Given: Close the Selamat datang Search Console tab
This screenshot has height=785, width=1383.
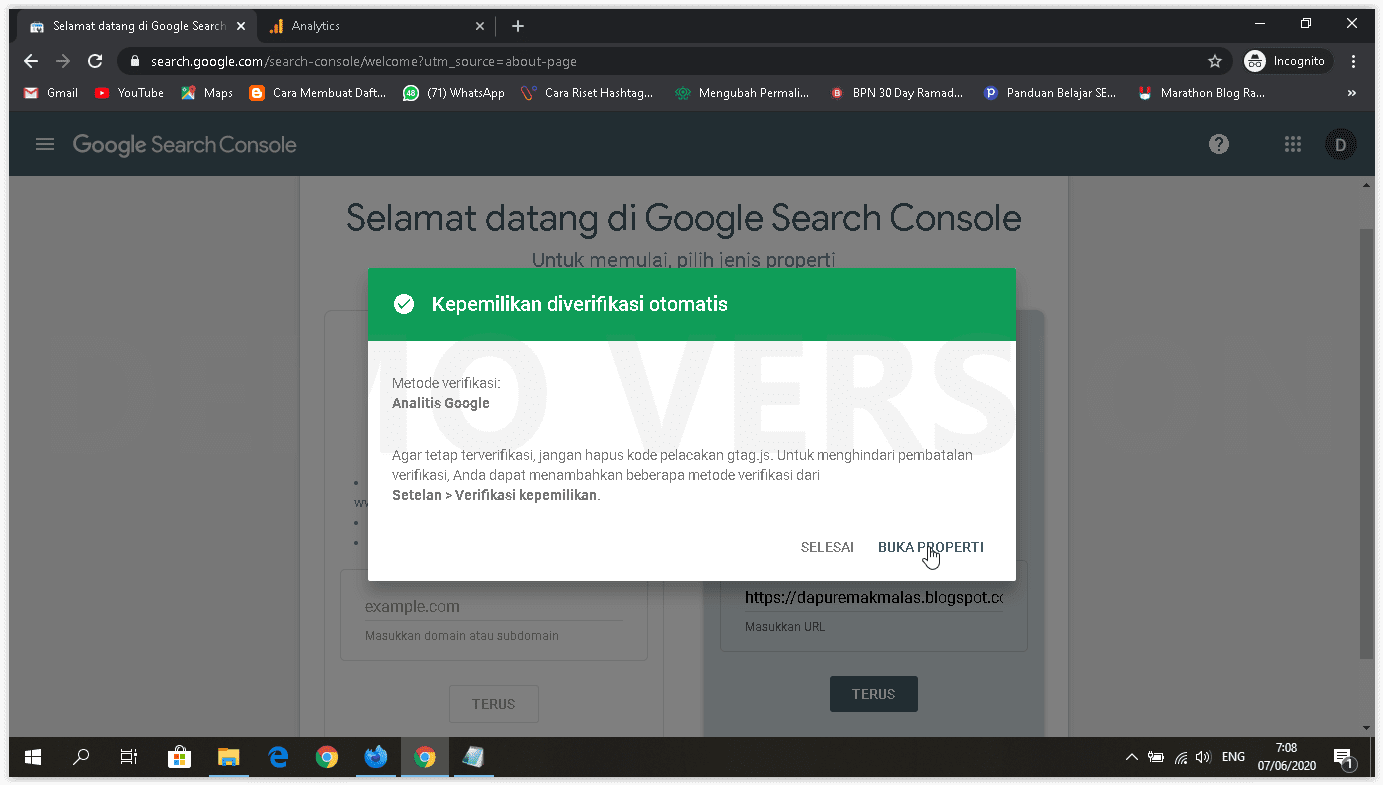Looking at the screenshot, I should [240, 26].
